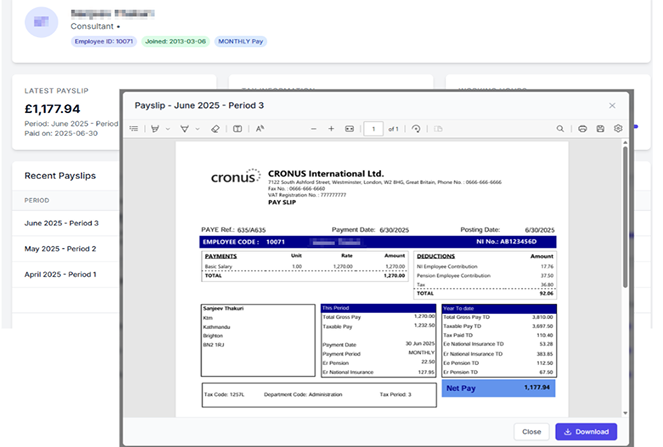The image size is (663, 447).
Task: Open PDF viewer settings gear icon
Action: click(618, 128)
